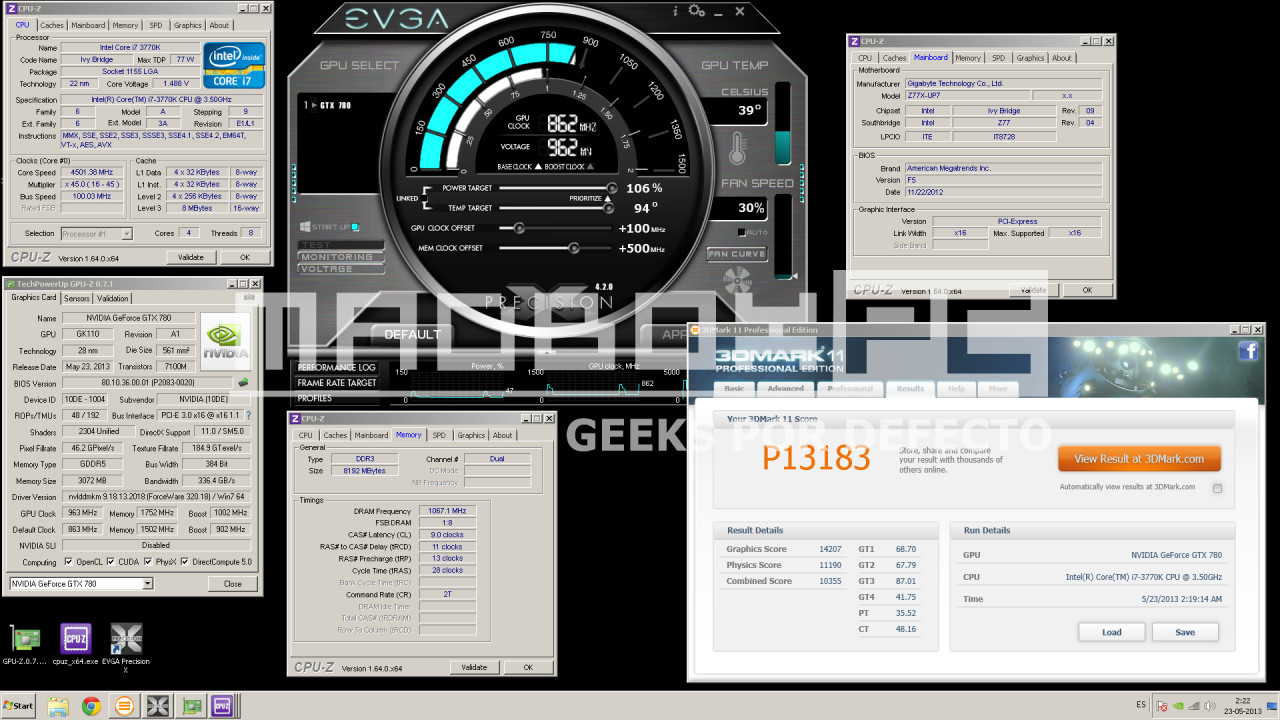Open the Sensors tab in GPU-Z
Viewport: 1280px width, 720px height.
[77, 298]
